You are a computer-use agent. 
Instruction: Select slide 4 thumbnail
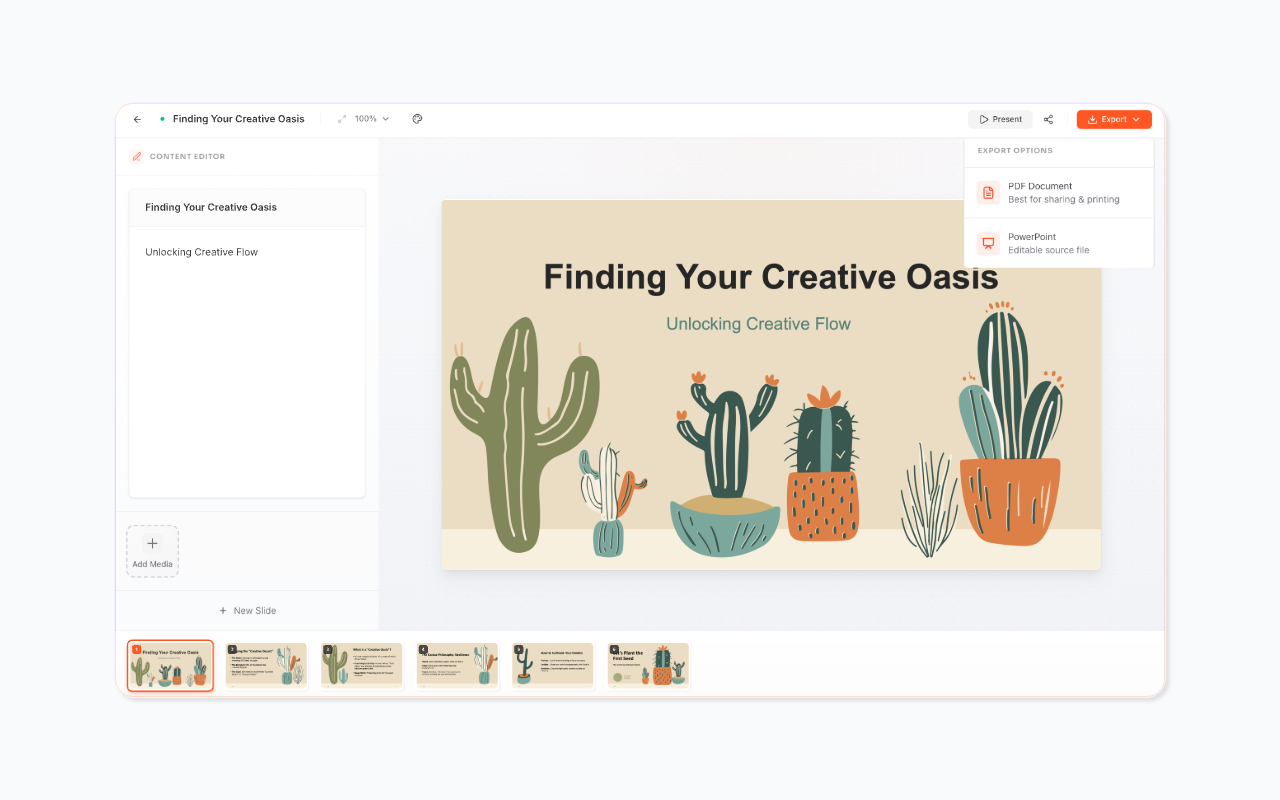(457, 665)
